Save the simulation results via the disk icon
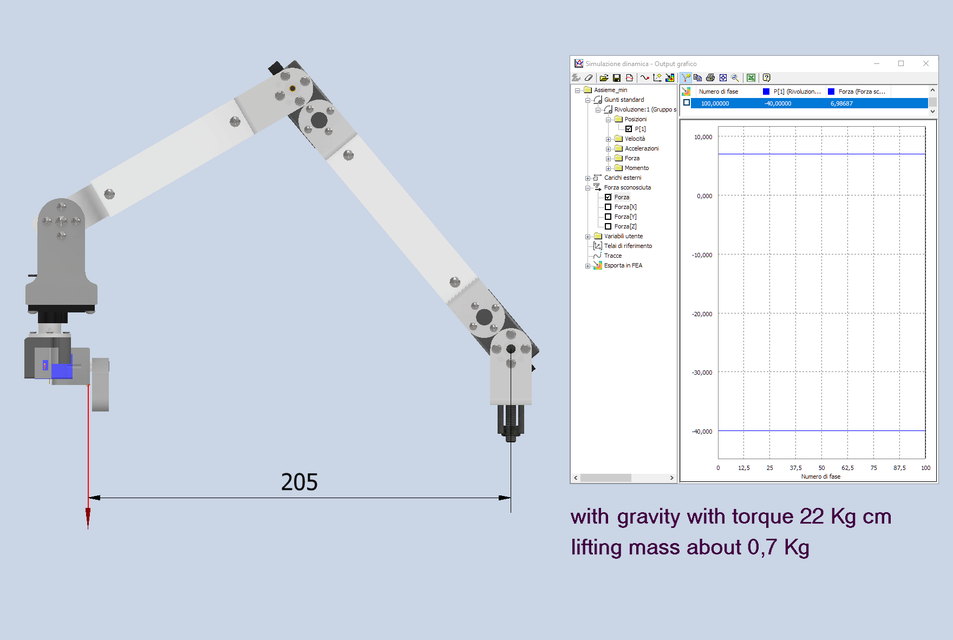Image resolution: width=953 pixels, height=640 pixels. (x=616, y=78)
